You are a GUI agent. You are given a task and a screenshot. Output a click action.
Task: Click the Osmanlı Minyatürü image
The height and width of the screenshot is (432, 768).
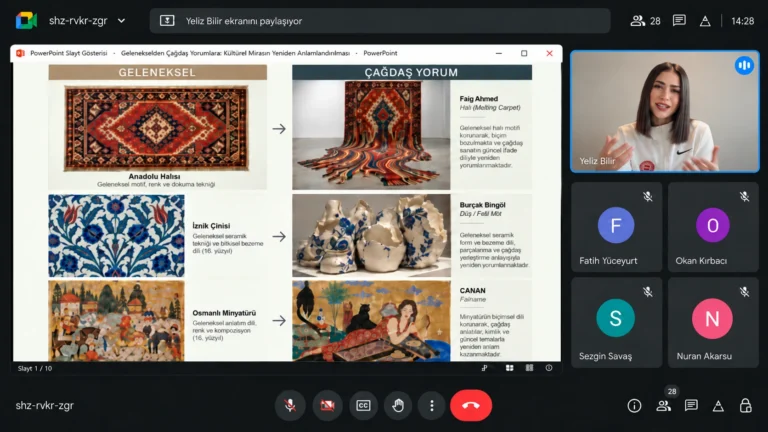(116, 321)
